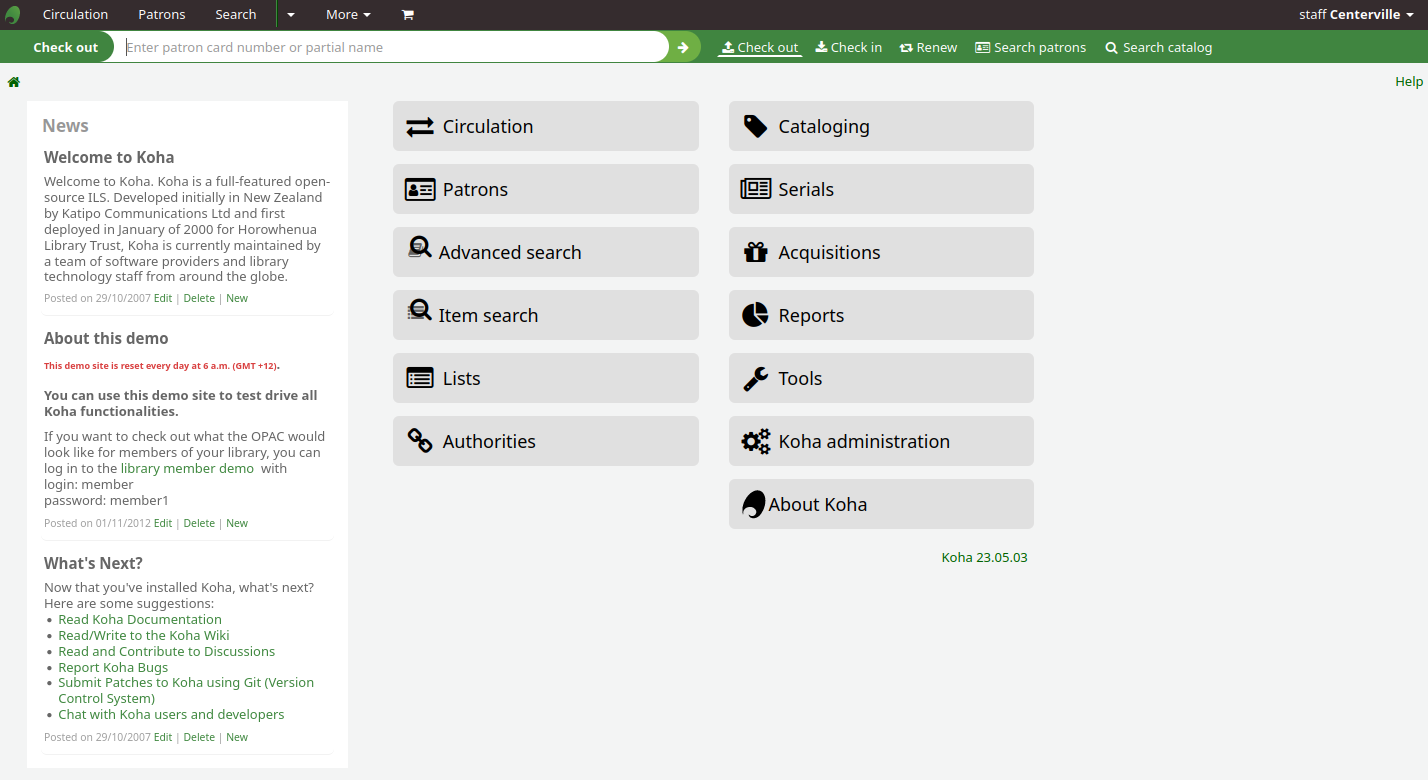Edit the What's Next? news item
Screen dimensions: 1428x780
163,737
